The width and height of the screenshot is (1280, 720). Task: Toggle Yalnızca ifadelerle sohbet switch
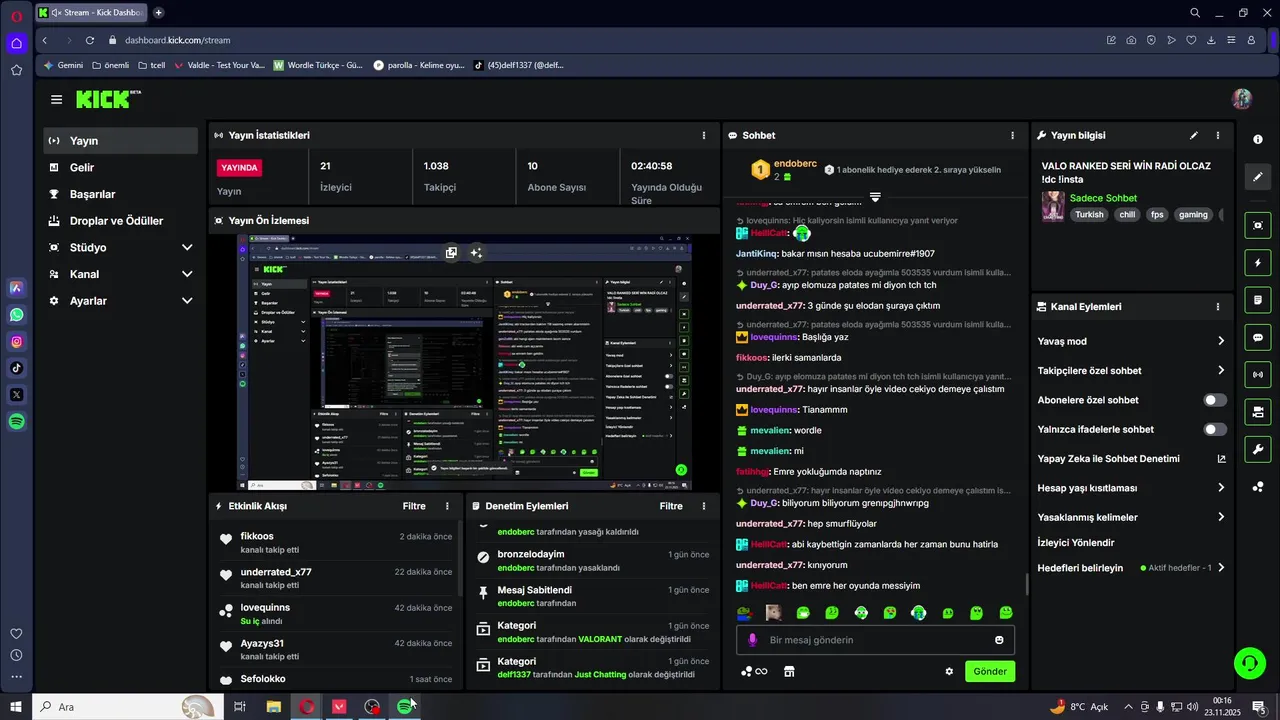pos(1215,429)
